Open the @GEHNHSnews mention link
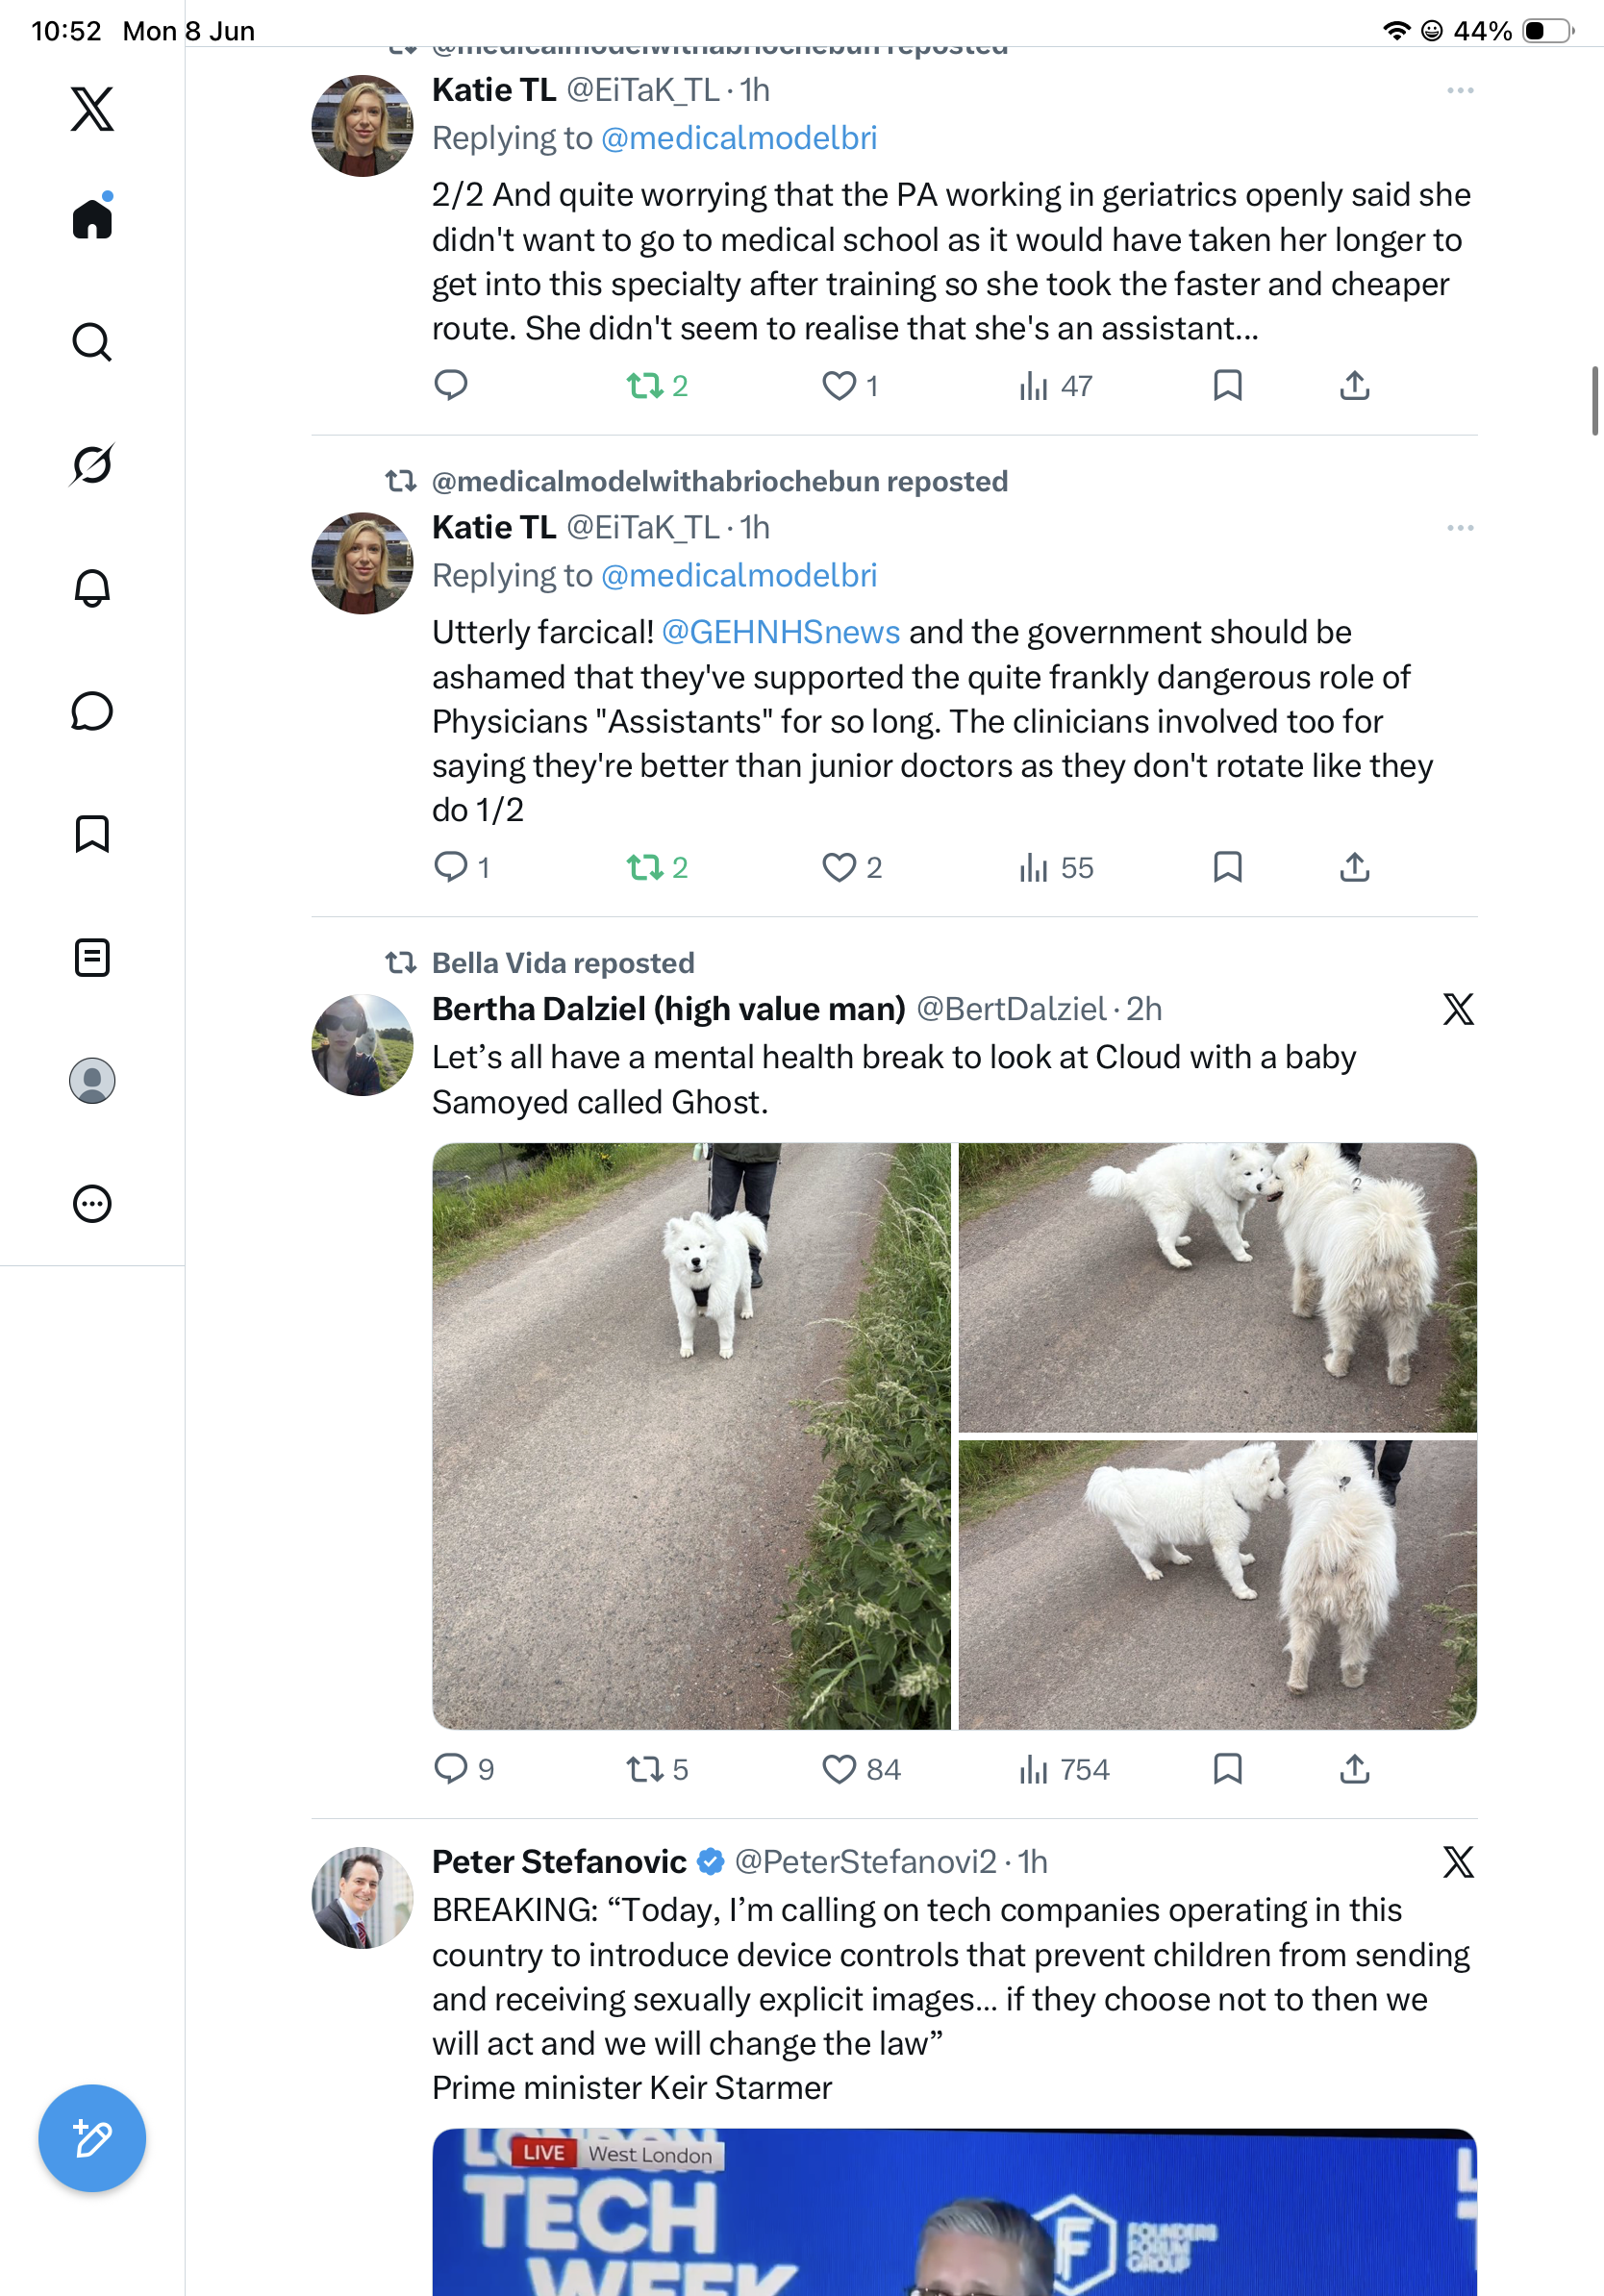This screenshot has height=2296, width=1604. [781, 632]
